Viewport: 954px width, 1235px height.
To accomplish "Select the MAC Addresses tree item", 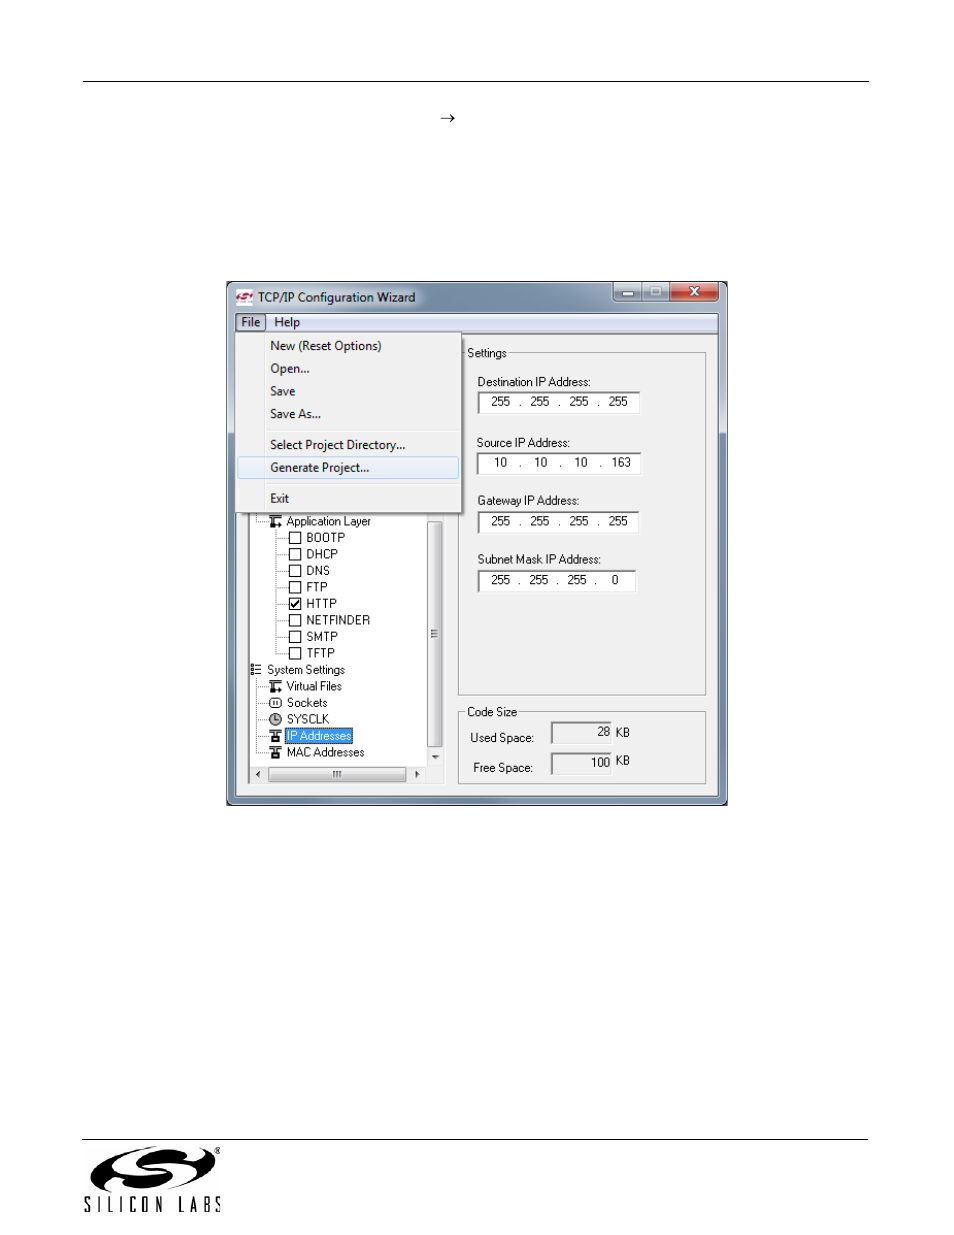I will point(325,753).
